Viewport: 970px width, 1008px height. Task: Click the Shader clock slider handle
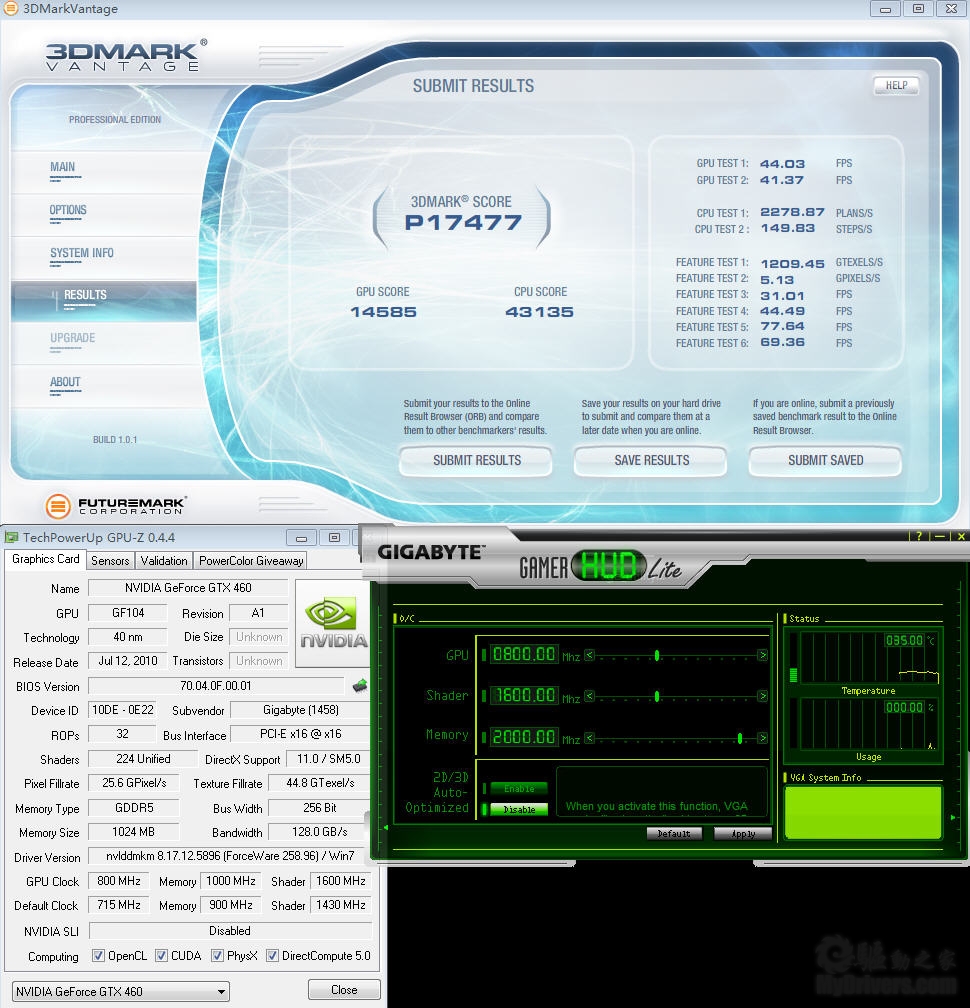(x=657, y=696)
